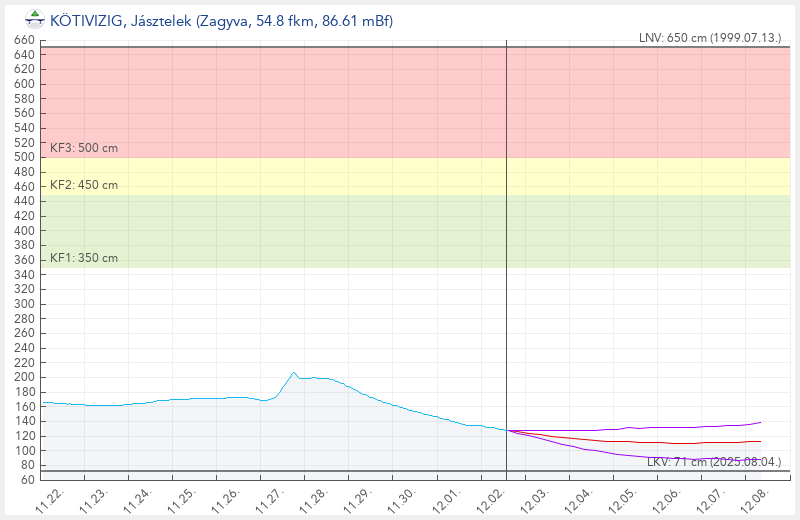The image size is (800, 520).
Task: Select the 'KF1: 350 cm' threshold label
Action: (x=84, y=258)
